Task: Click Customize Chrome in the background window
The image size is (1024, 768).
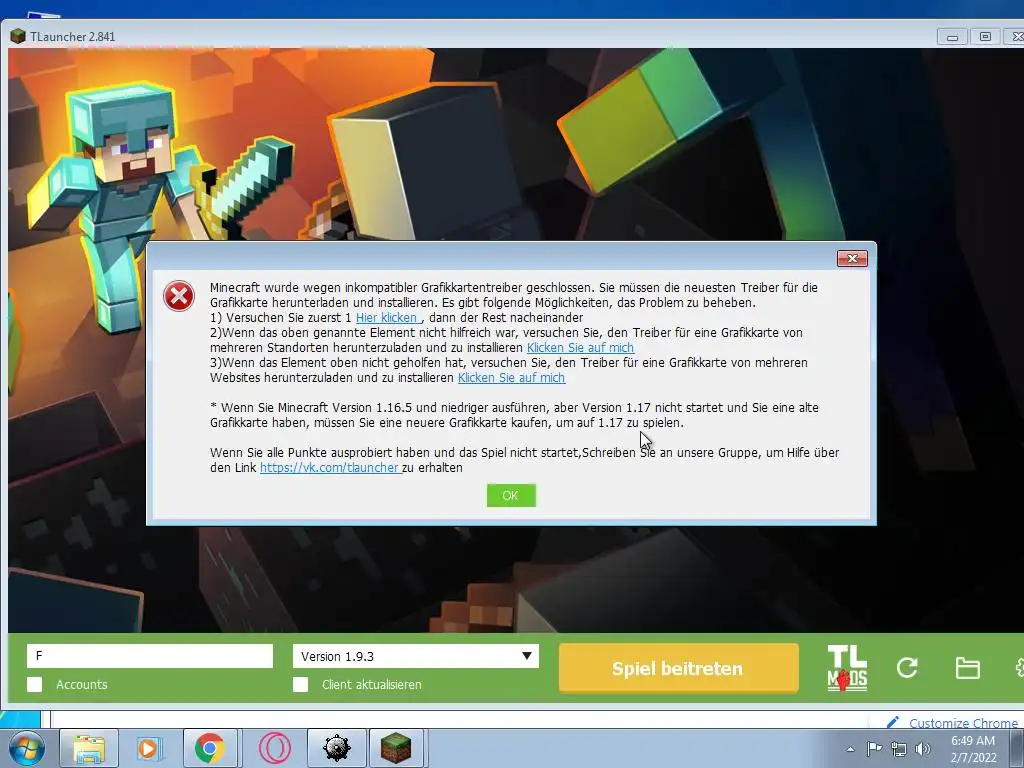Action: (x=953, y=722)
